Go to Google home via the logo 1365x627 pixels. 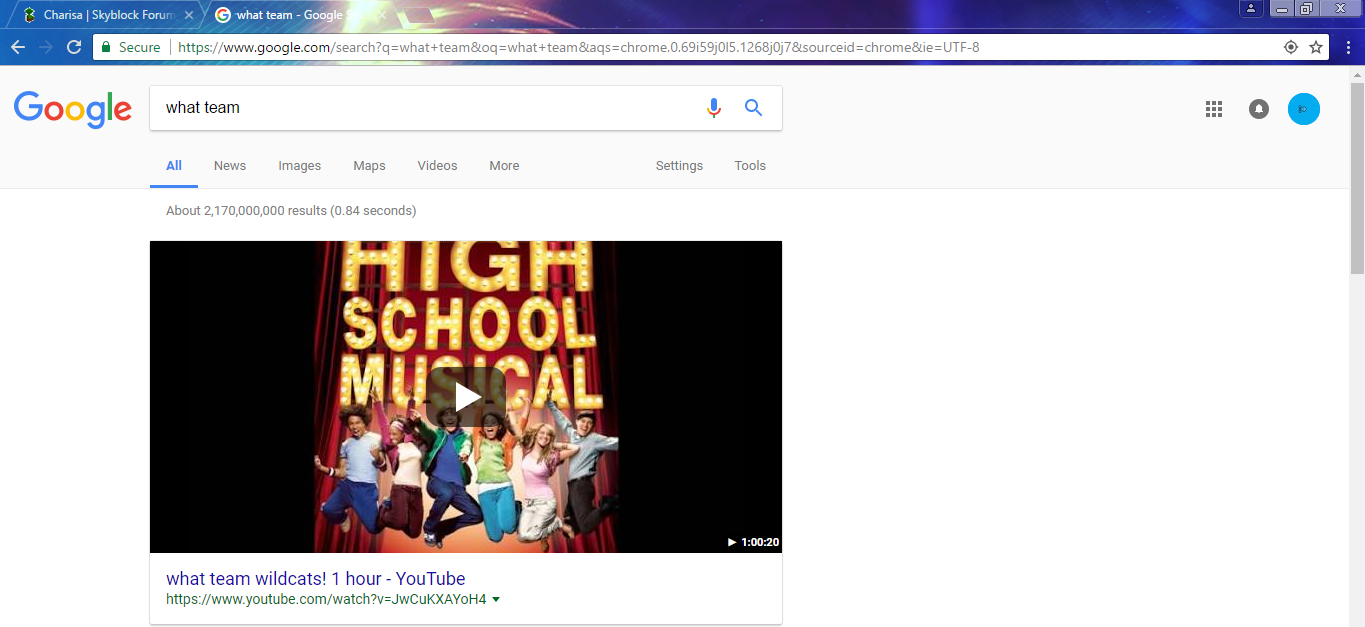point(73,109)
